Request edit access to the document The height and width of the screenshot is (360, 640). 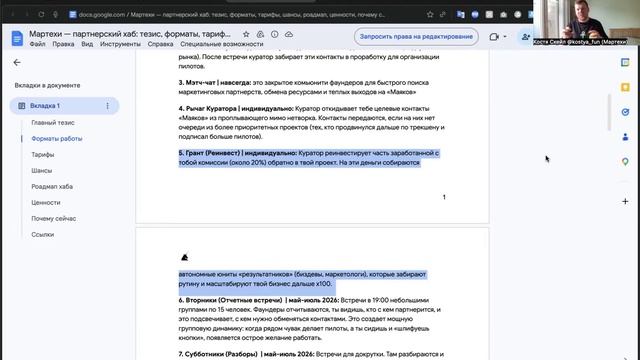coord(416,37)
